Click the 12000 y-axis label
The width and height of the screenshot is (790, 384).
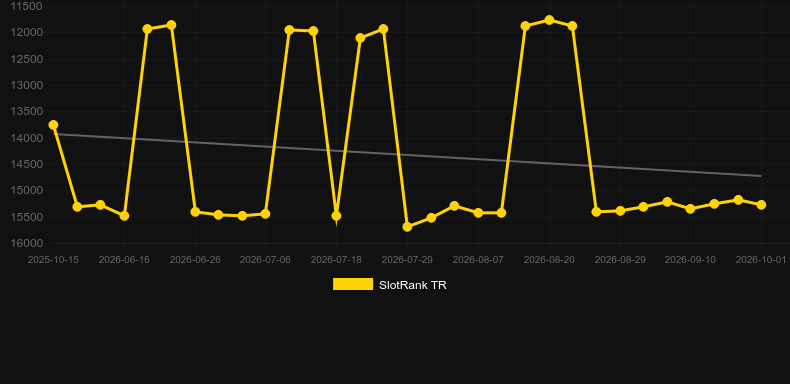26,32
